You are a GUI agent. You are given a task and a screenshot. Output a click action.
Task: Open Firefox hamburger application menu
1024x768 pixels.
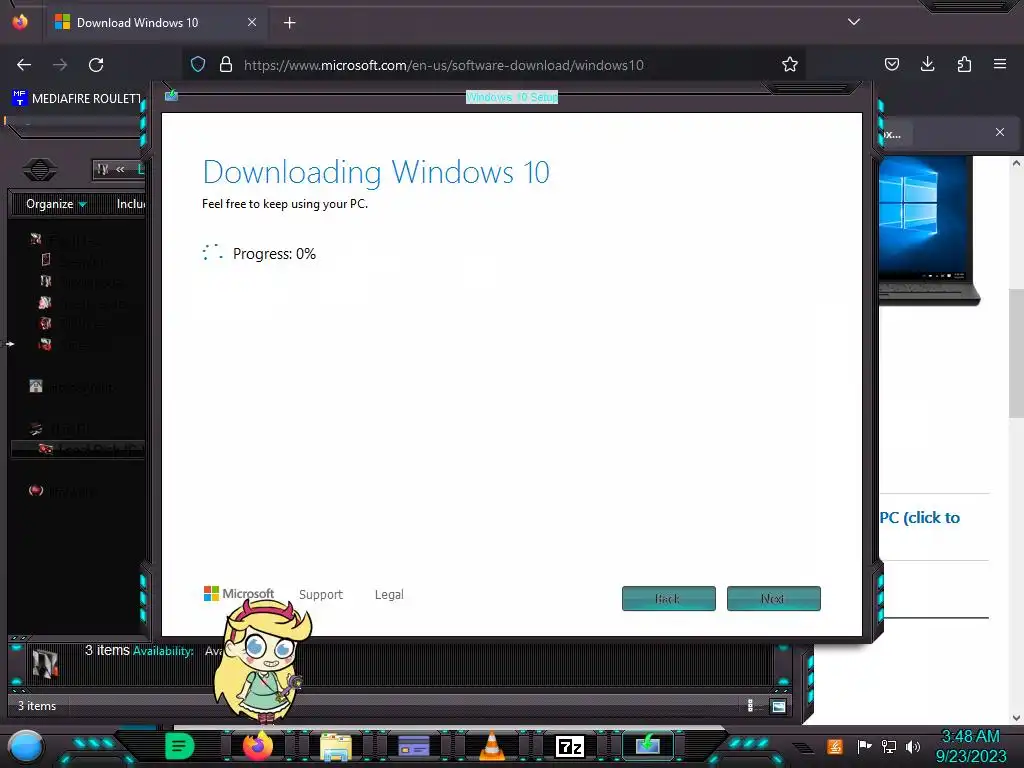1000,64
